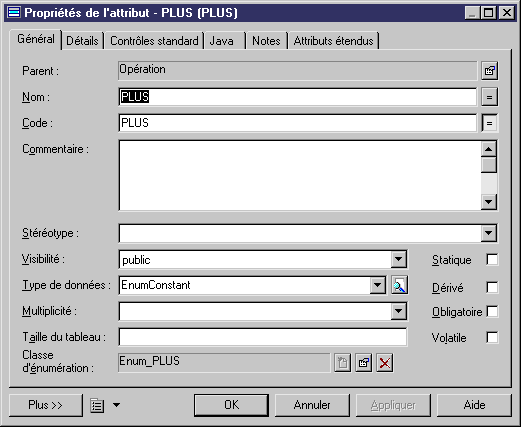Toggle the Dérivé checkbox

pyautogui.click(x=492, y=287)
